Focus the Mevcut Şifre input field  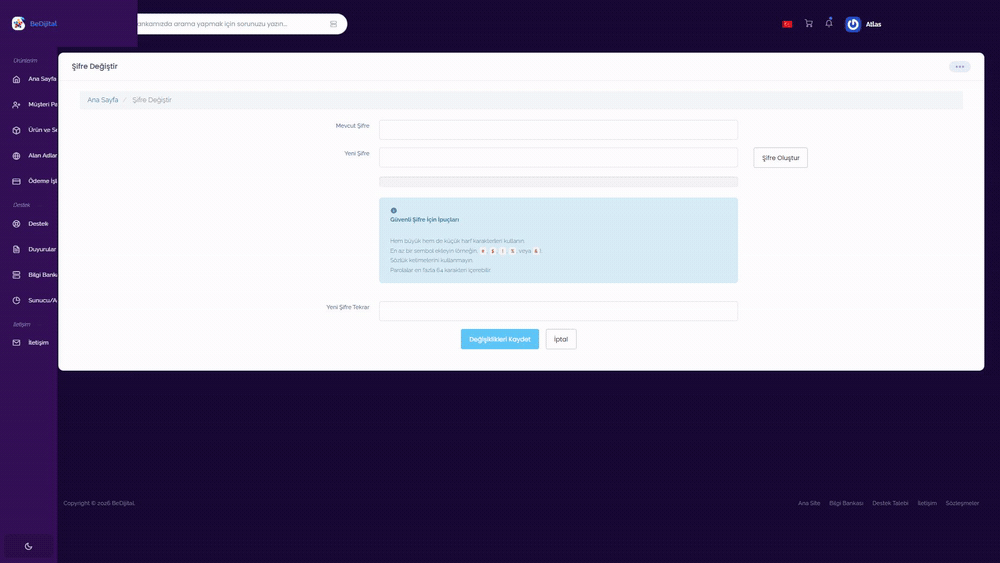coord(558,129)
